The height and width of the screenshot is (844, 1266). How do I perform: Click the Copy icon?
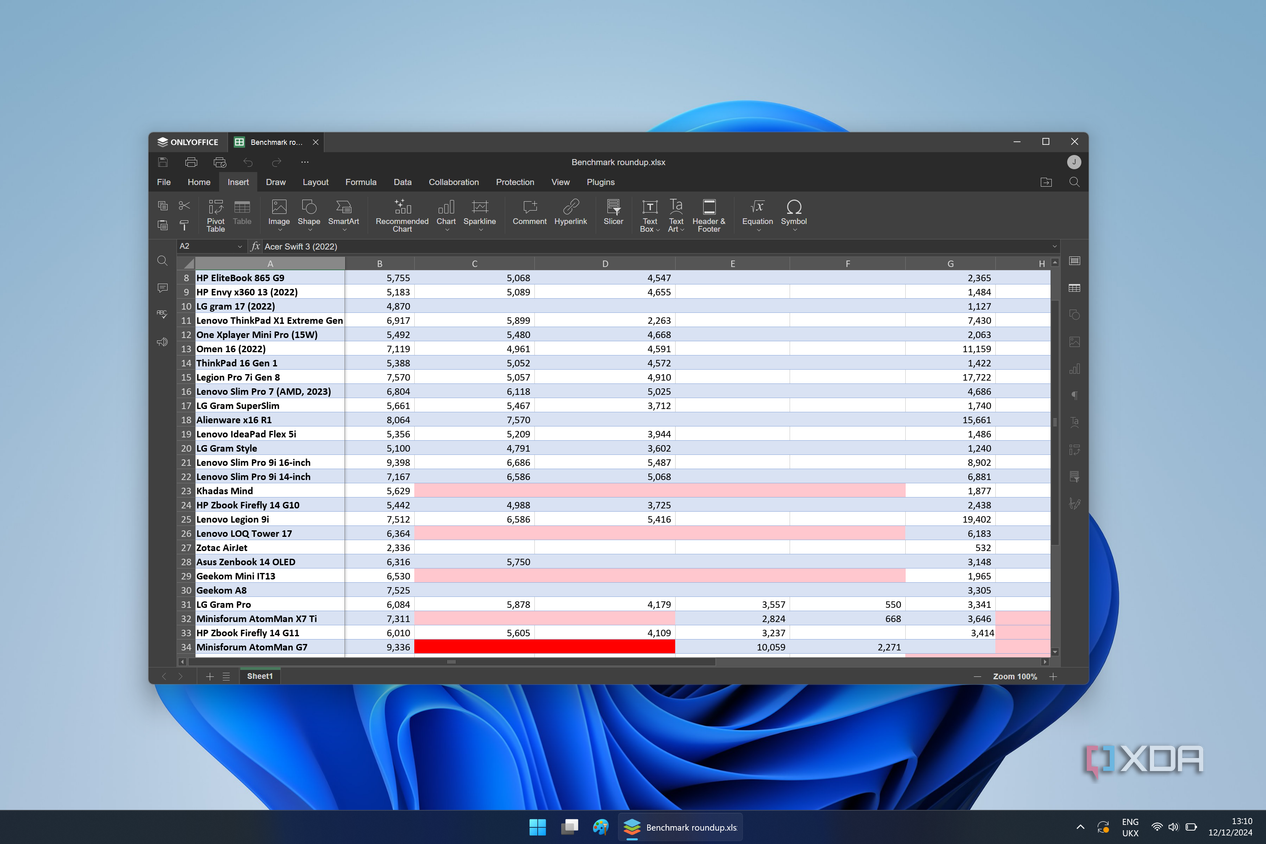pos(163,206)
